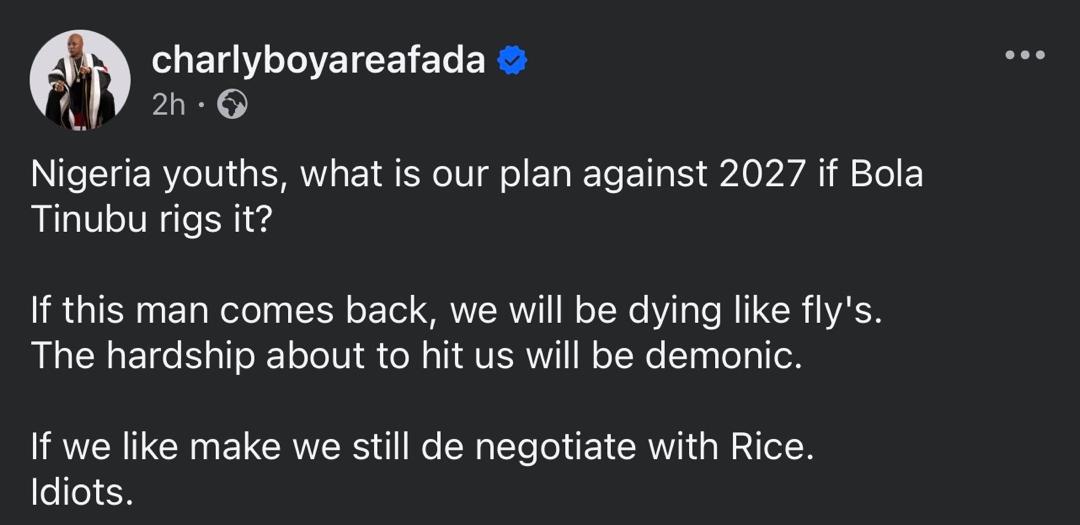Open the three-dot post options menu
Image resolution: width=1080 pixels, height=525 pixels.
point(1025,55)
